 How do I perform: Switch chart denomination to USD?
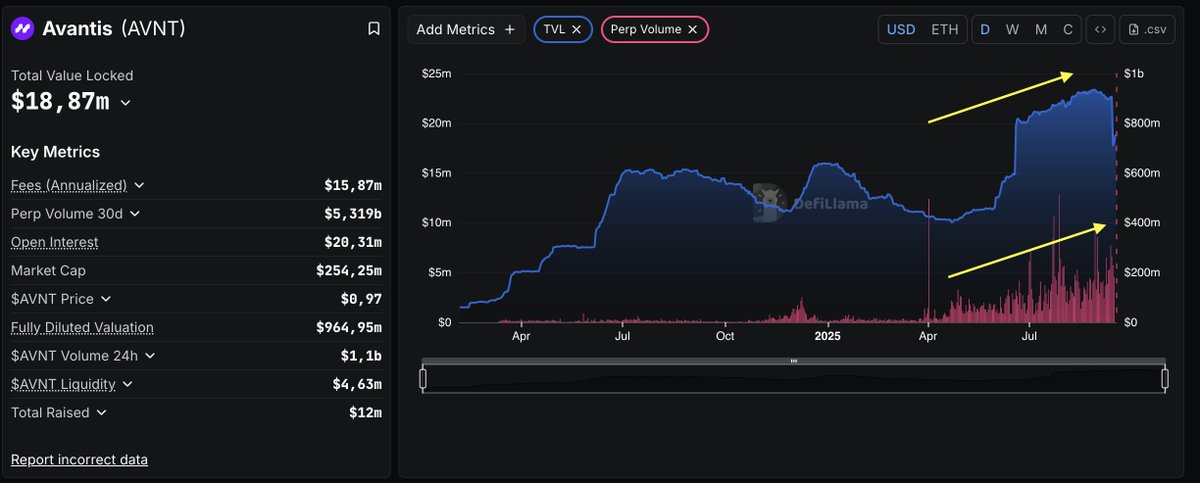[x=901, y=29]
